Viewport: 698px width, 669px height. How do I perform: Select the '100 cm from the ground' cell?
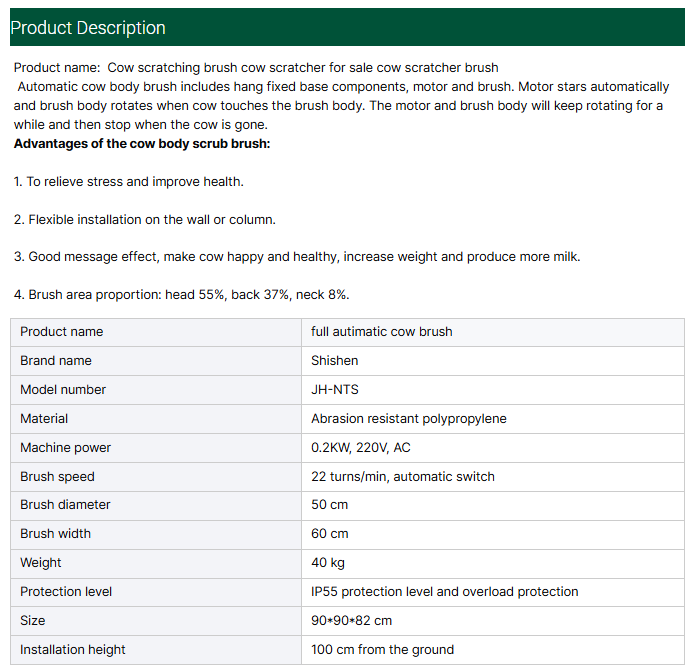click(383, 650)
